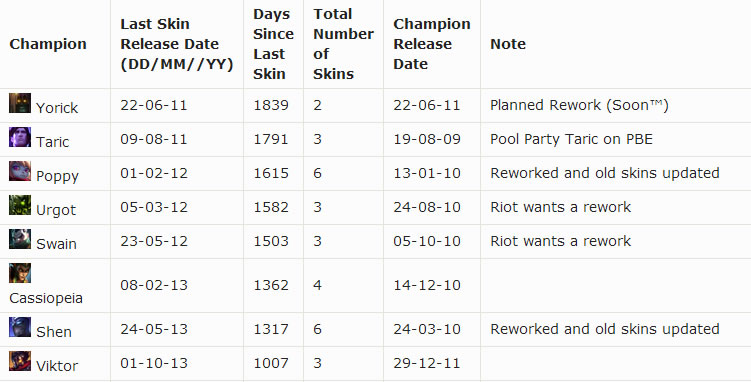Open the Yorick champion name link

[57, 108]
